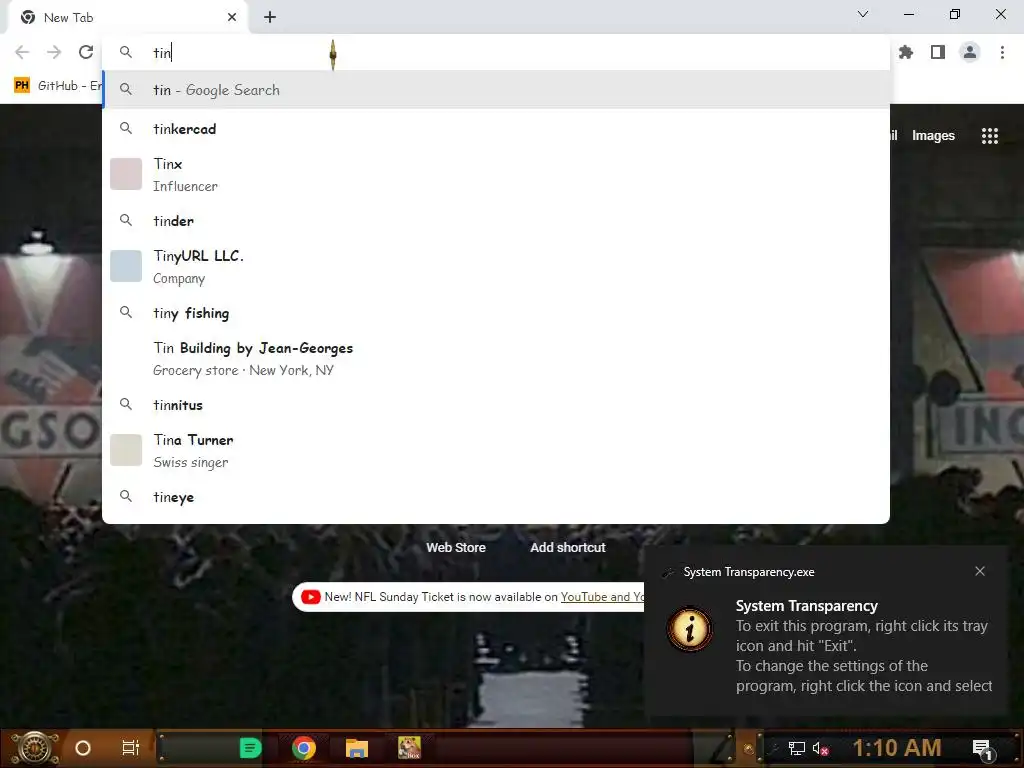
Task: Choose the 'tiny fishing' suggestion
Action: pyautogui.click(x=496, y=313)
